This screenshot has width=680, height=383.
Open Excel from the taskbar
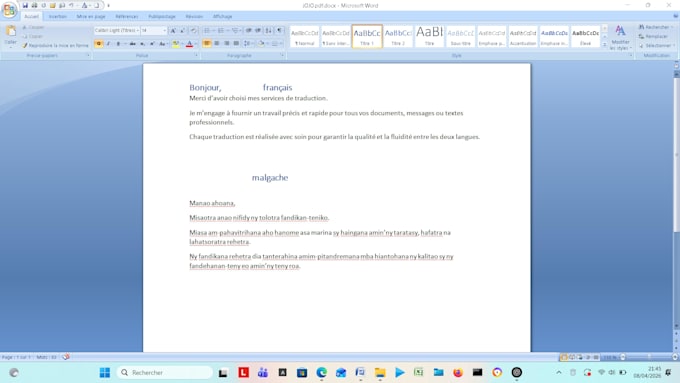click(x=418, y=373)
